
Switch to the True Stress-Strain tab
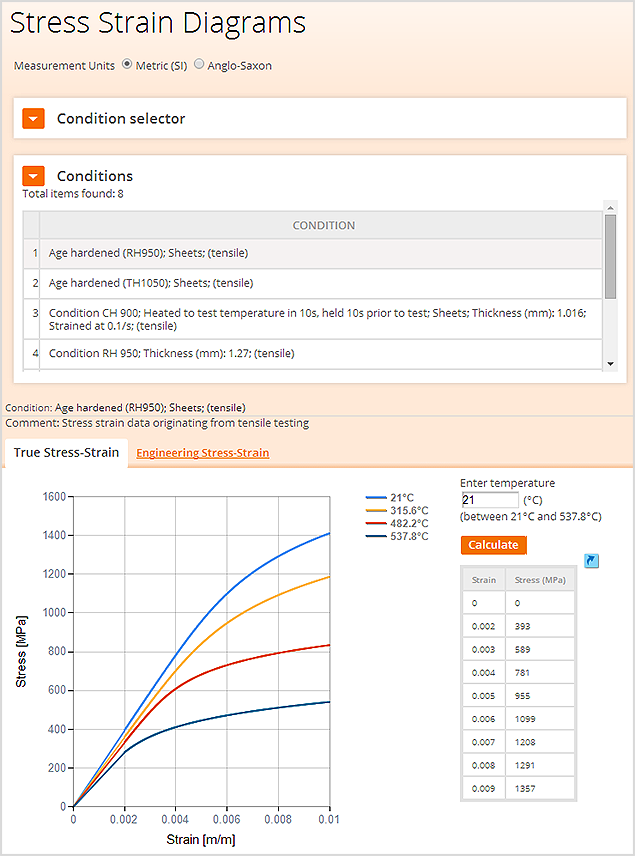click(x=66, y=453)
